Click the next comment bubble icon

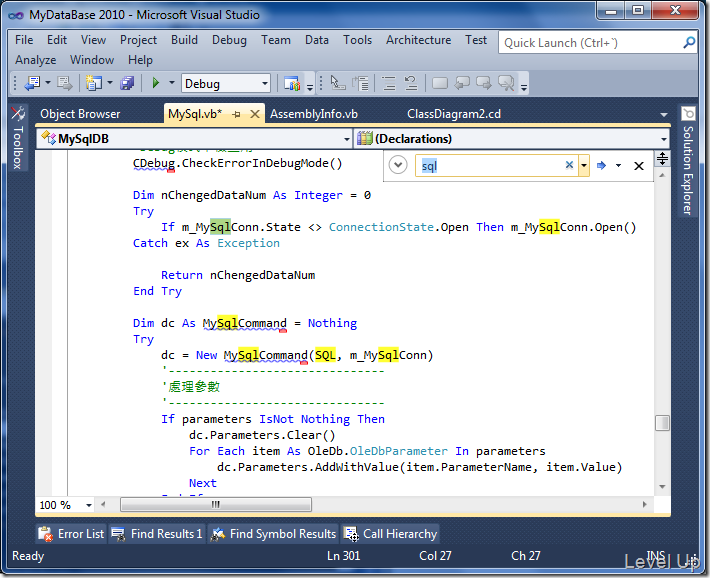(x=484, y=83)
